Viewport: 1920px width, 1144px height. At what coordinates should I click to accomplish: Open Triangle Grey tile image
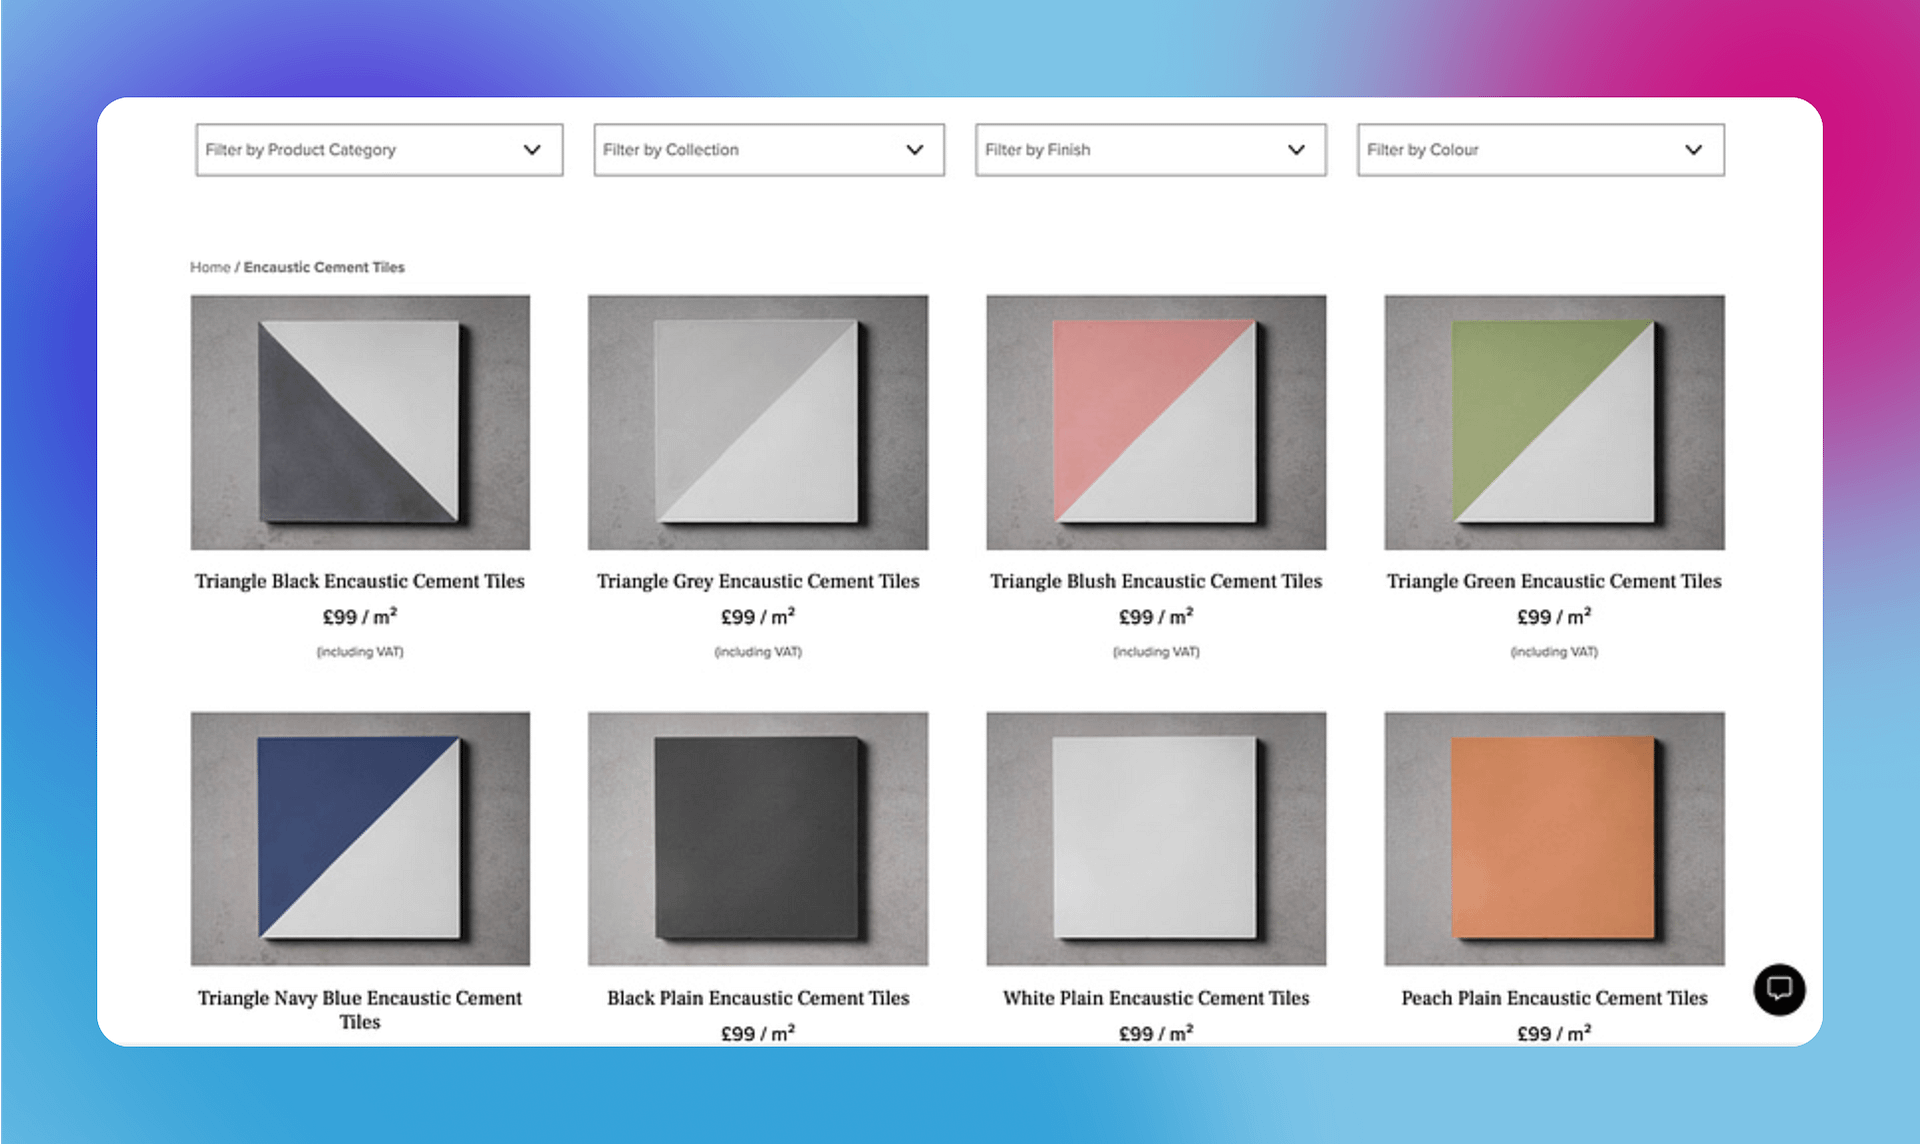tap(758, 421)
